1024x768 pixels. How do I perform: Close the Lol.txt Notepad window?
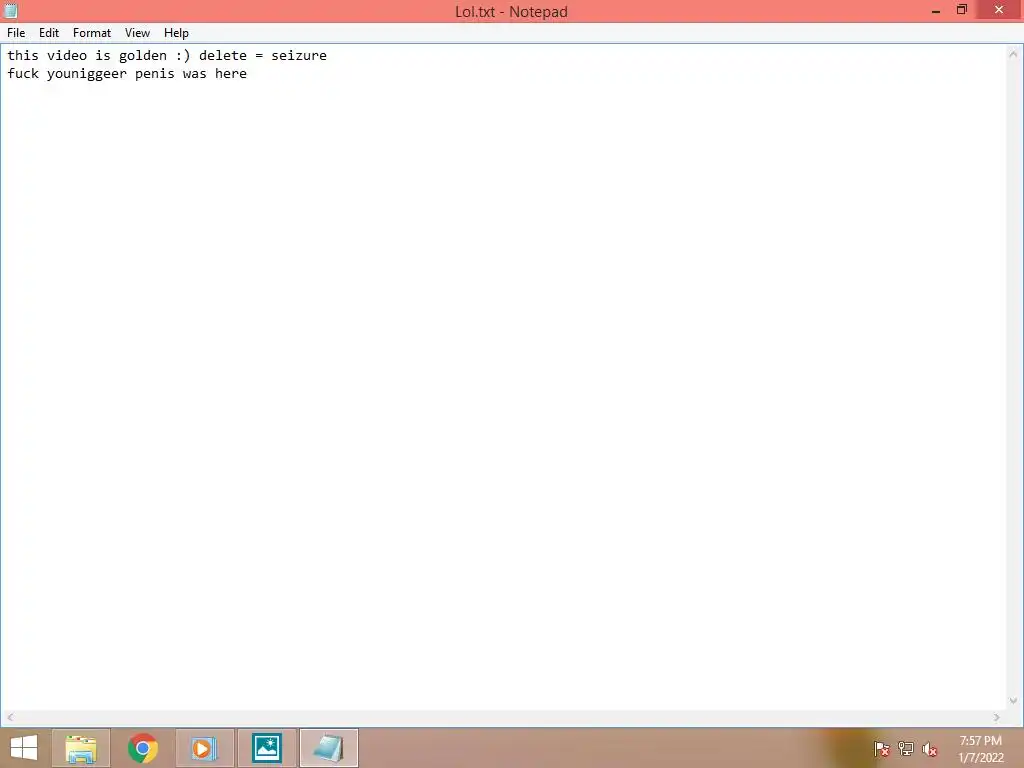[999, 10]
